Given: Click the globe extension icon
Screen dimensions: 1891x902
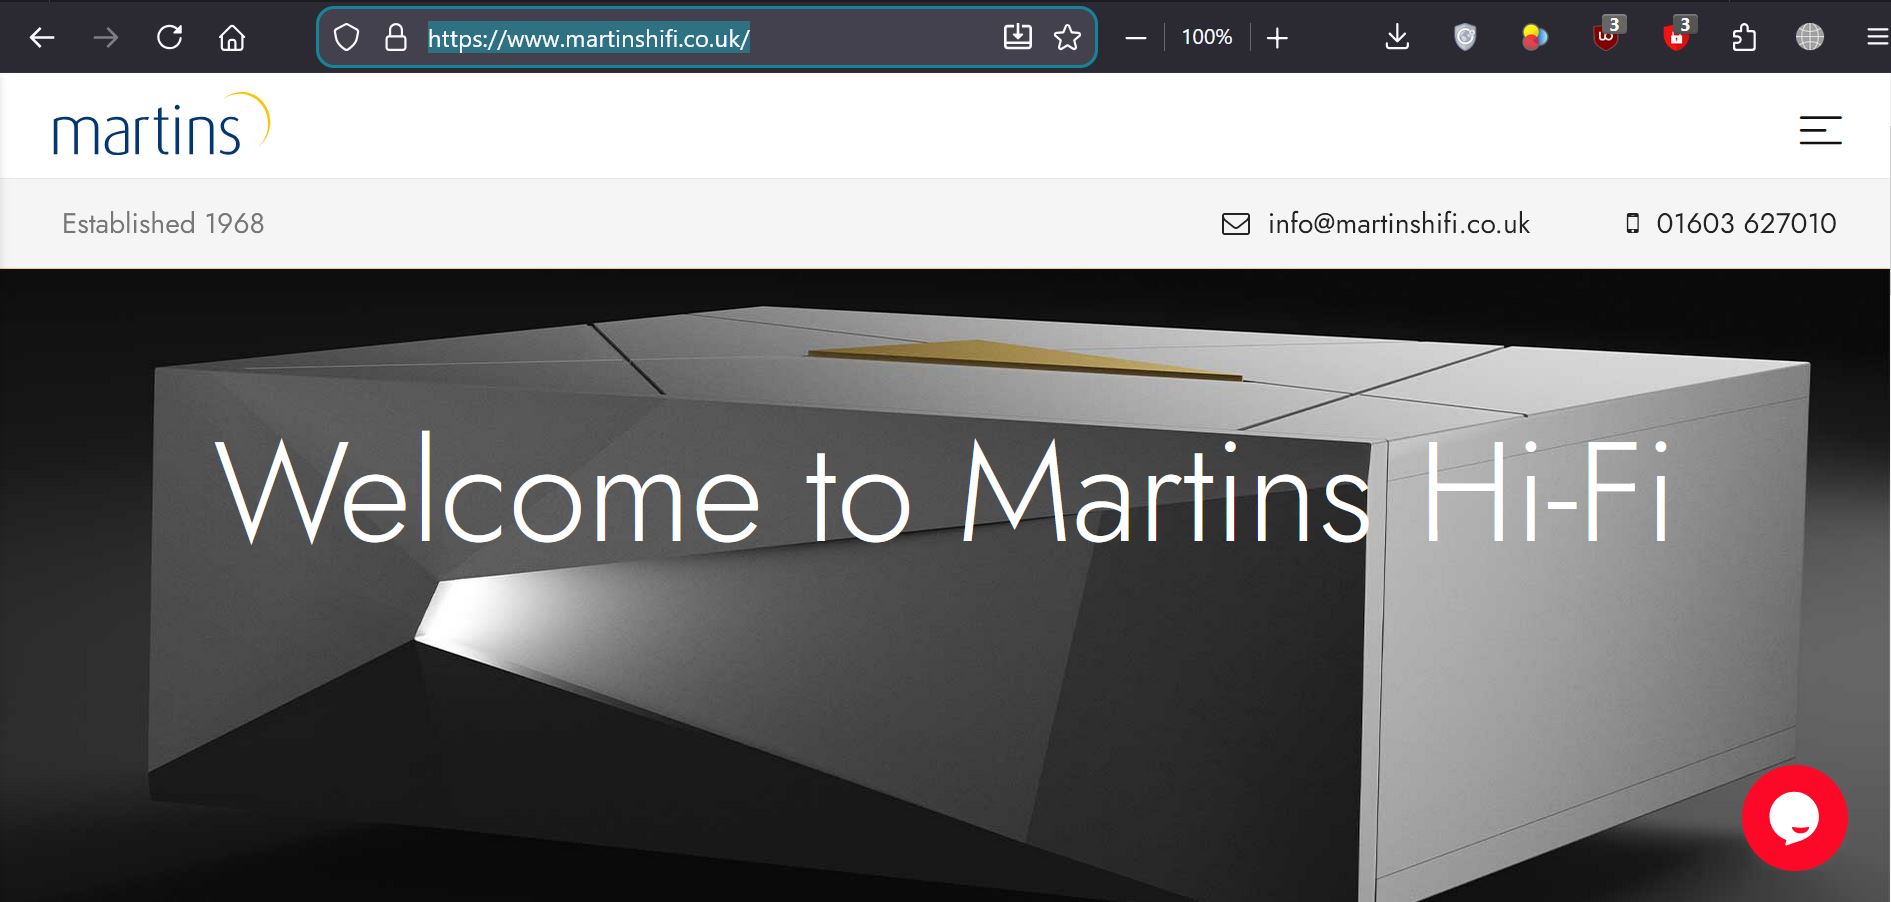Looking at the screenshot, I should (x=1810, y=38).
